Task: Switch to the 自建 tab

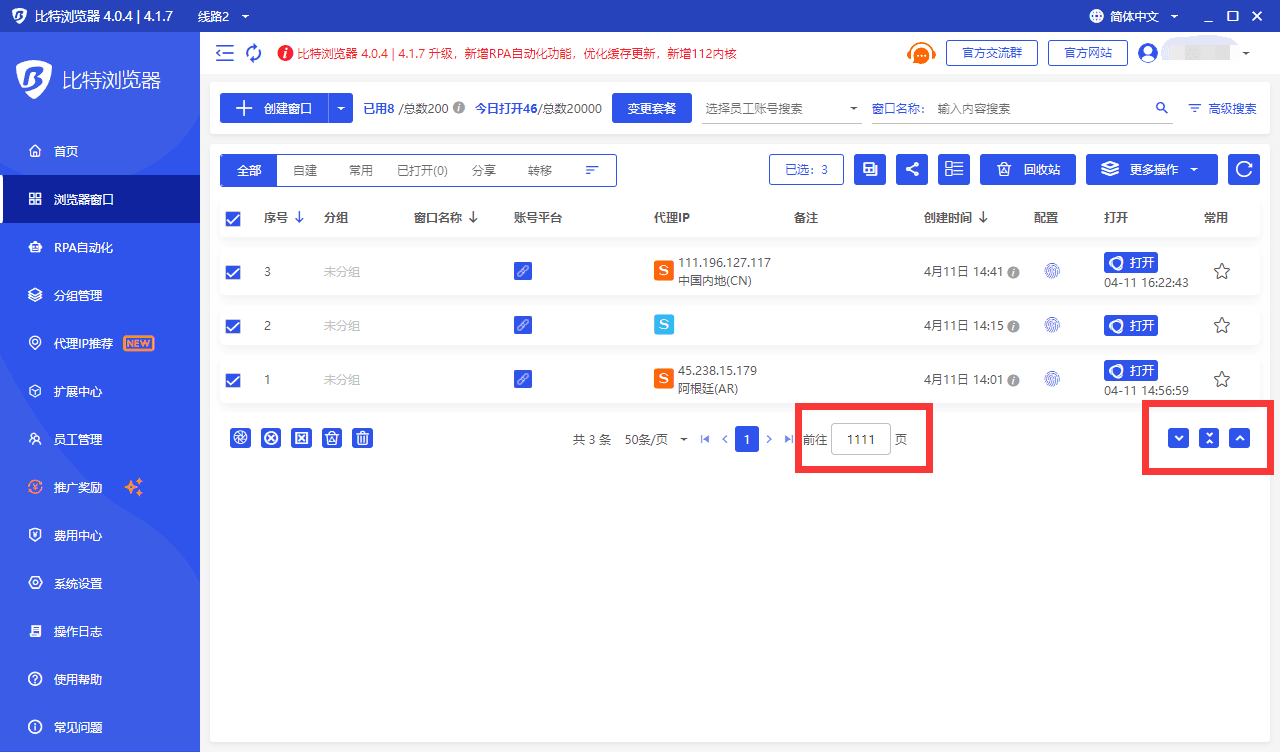Action: tap(305, 171)
